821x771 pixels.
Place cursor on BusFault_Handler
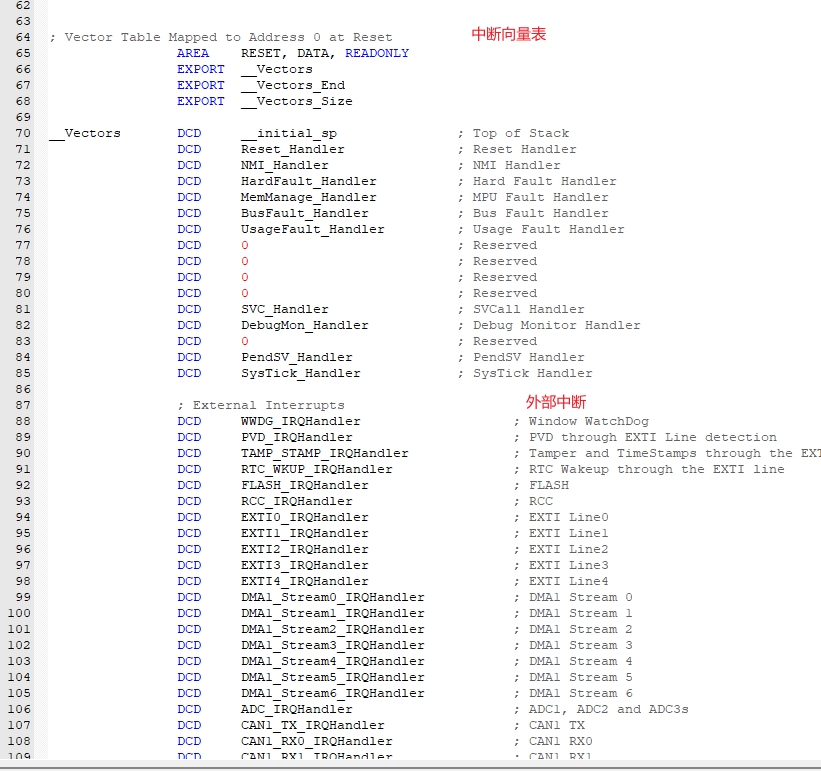305,214
